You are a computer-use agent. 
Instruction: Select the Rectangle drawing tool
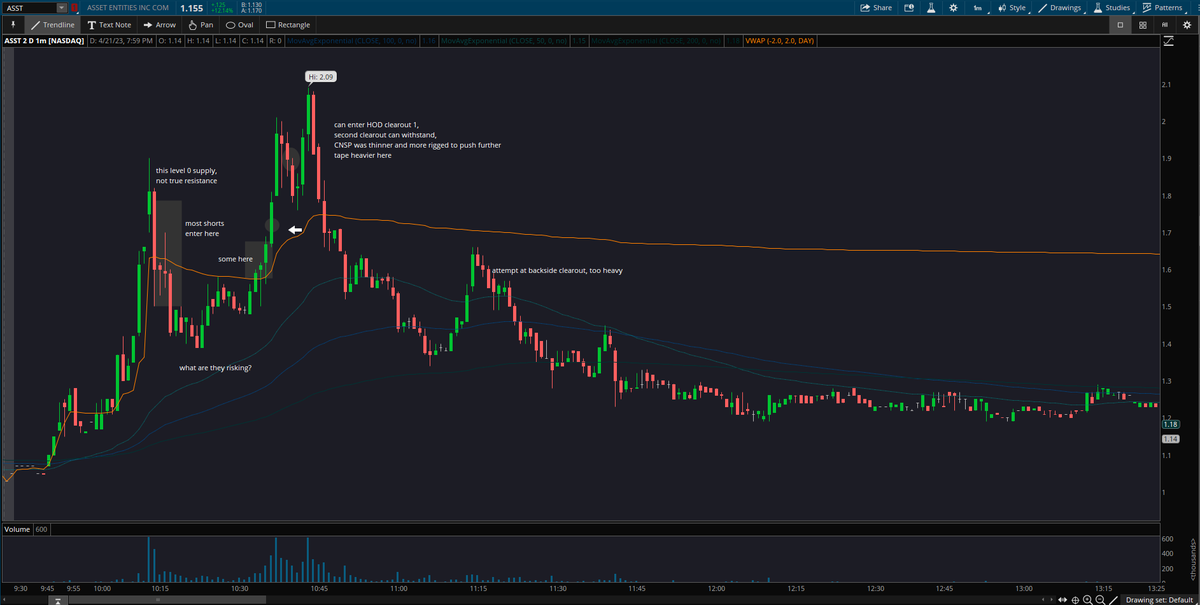[289, 24]
